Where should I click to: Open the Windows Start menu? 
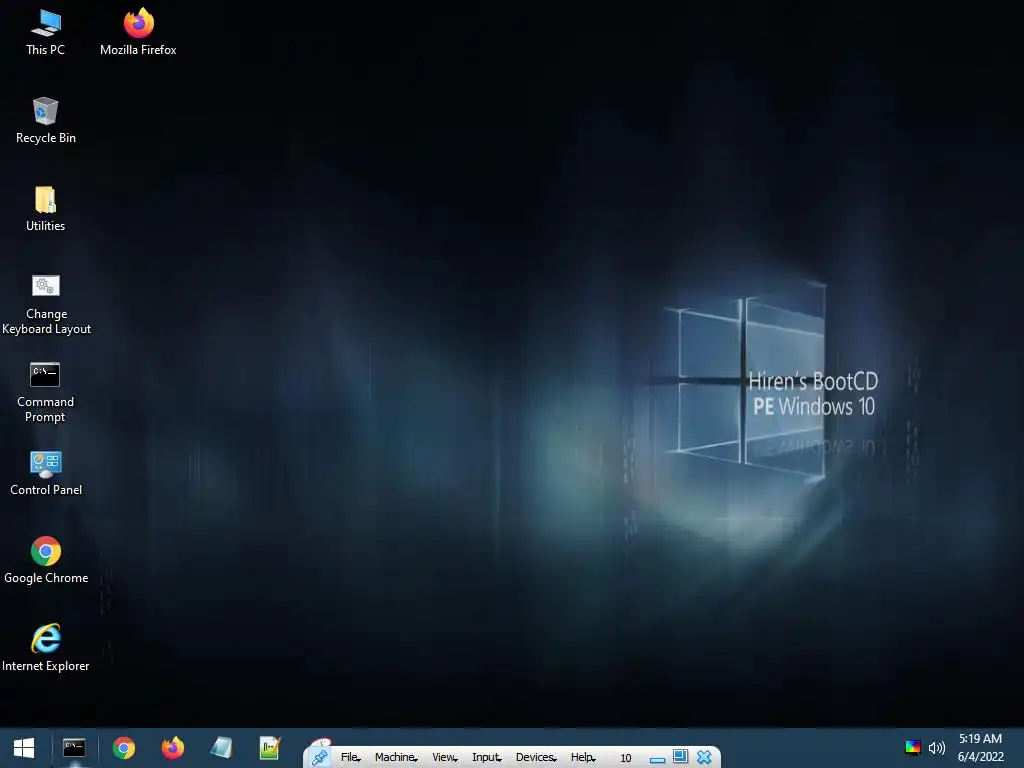[x=24, y=748]
